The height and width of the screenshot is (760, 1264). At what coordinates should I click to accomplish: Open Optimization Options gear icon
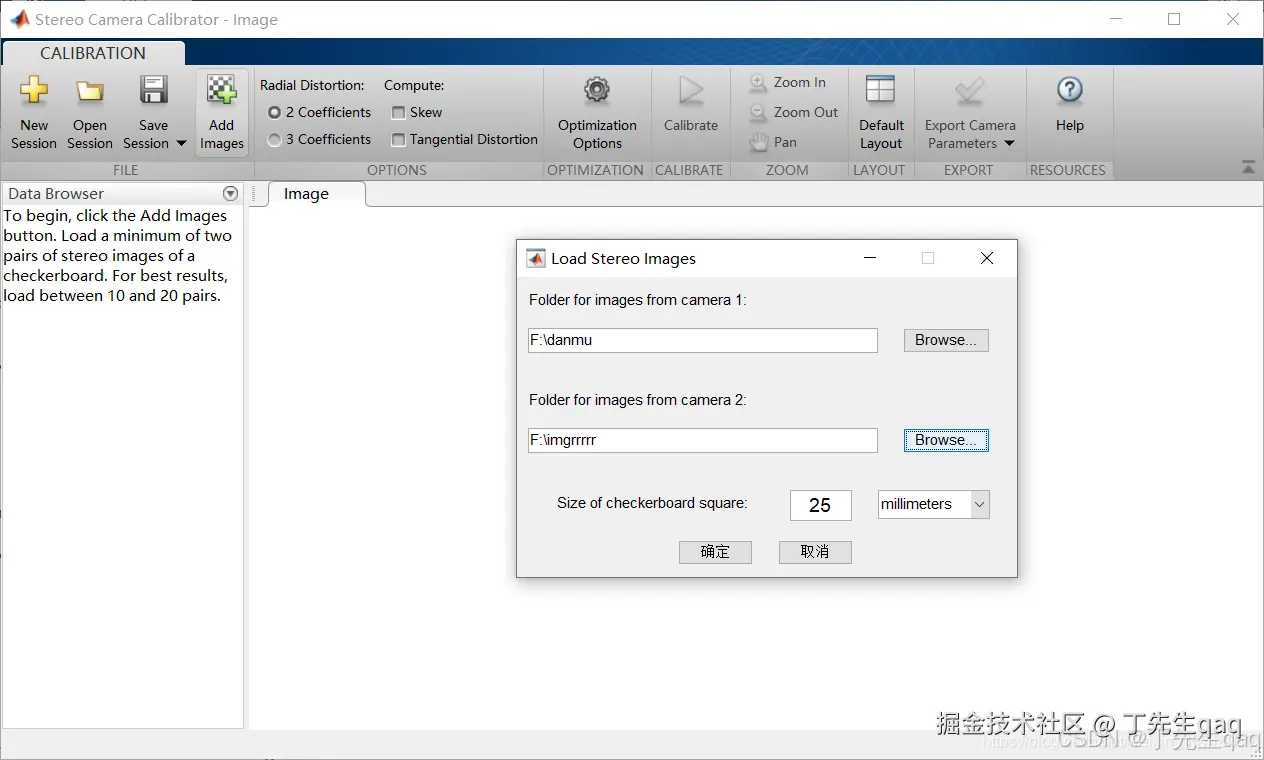597,91
